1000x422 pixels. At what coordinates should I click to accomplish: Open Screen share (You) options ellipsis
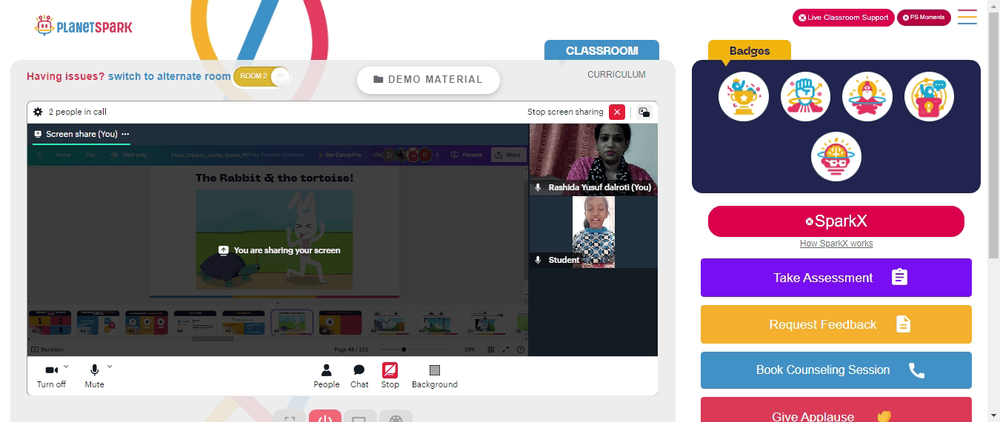click(126, 134)
